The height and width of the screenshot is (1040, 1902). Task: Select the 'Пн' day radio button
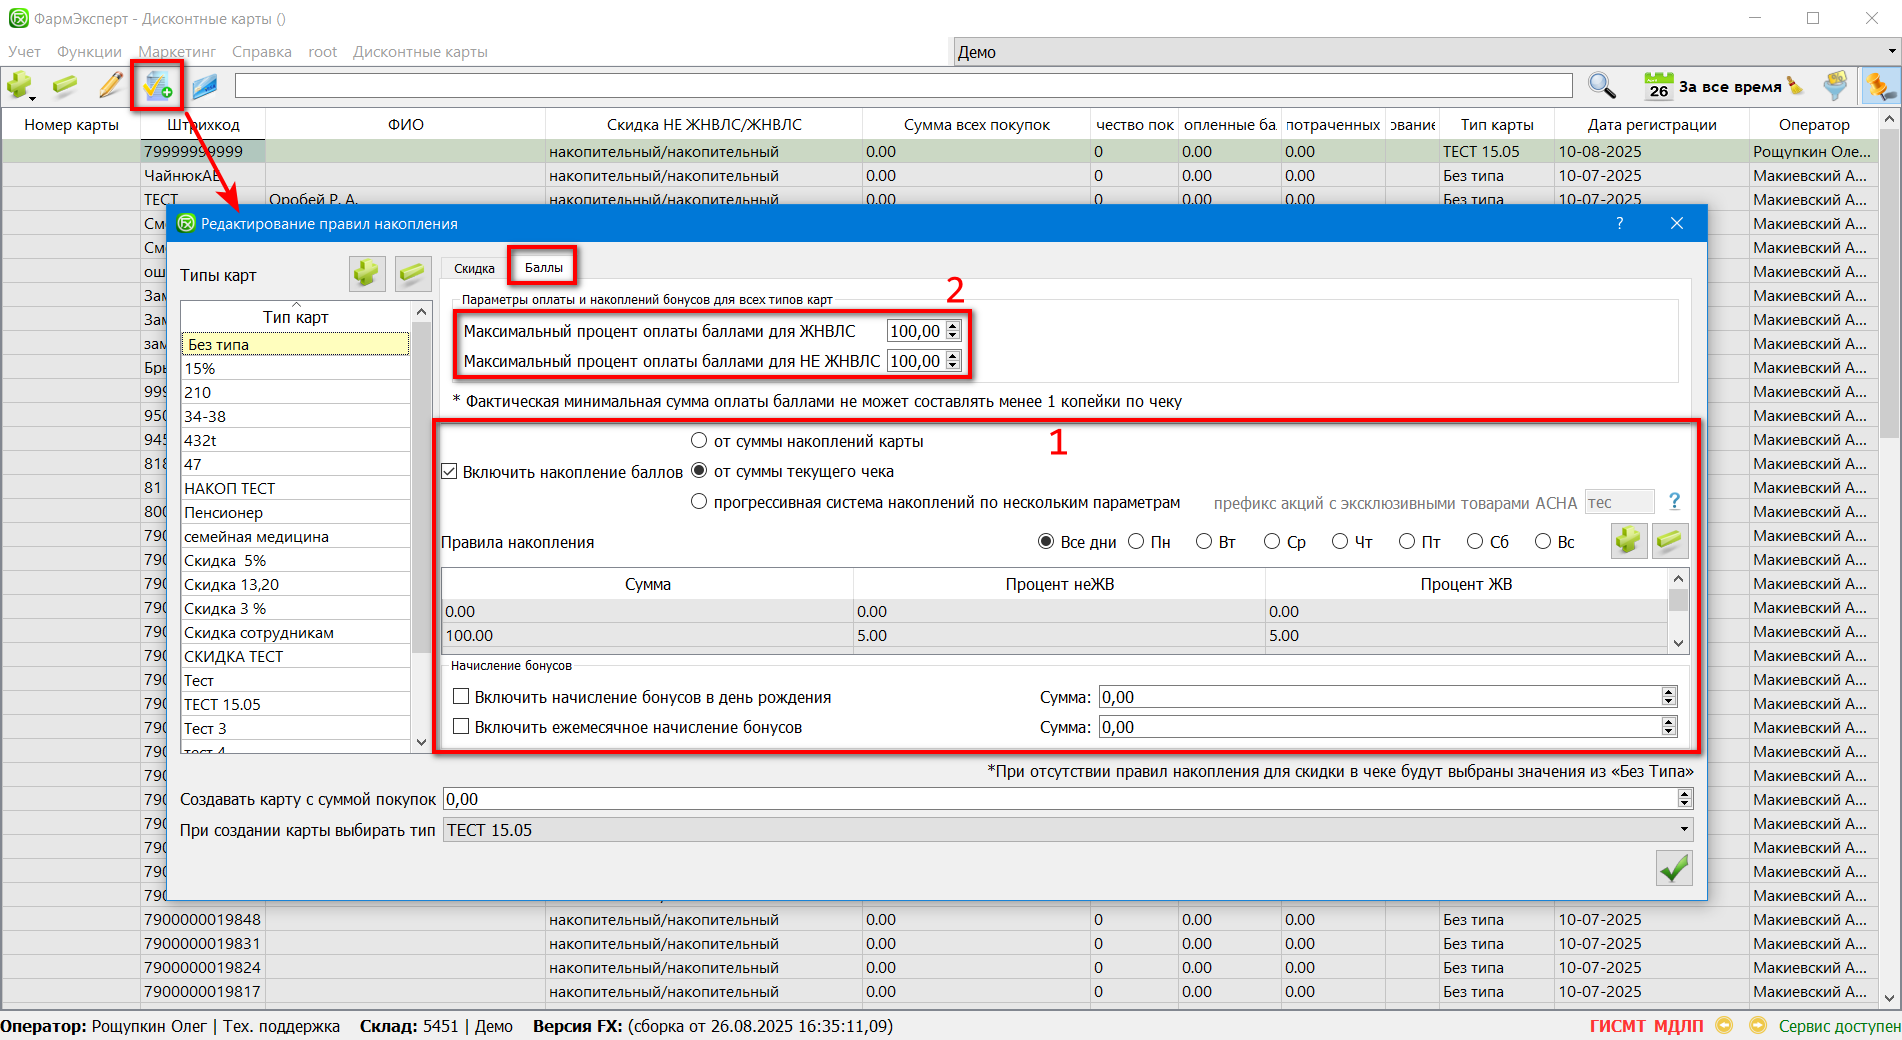pos(1136,541)
